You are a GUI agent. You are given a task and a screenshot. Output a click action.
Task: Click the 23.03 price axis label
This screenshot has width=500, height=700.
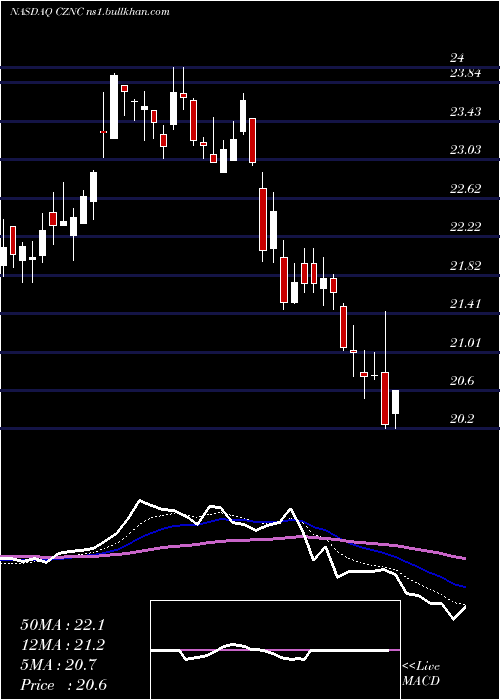(466, 150)
